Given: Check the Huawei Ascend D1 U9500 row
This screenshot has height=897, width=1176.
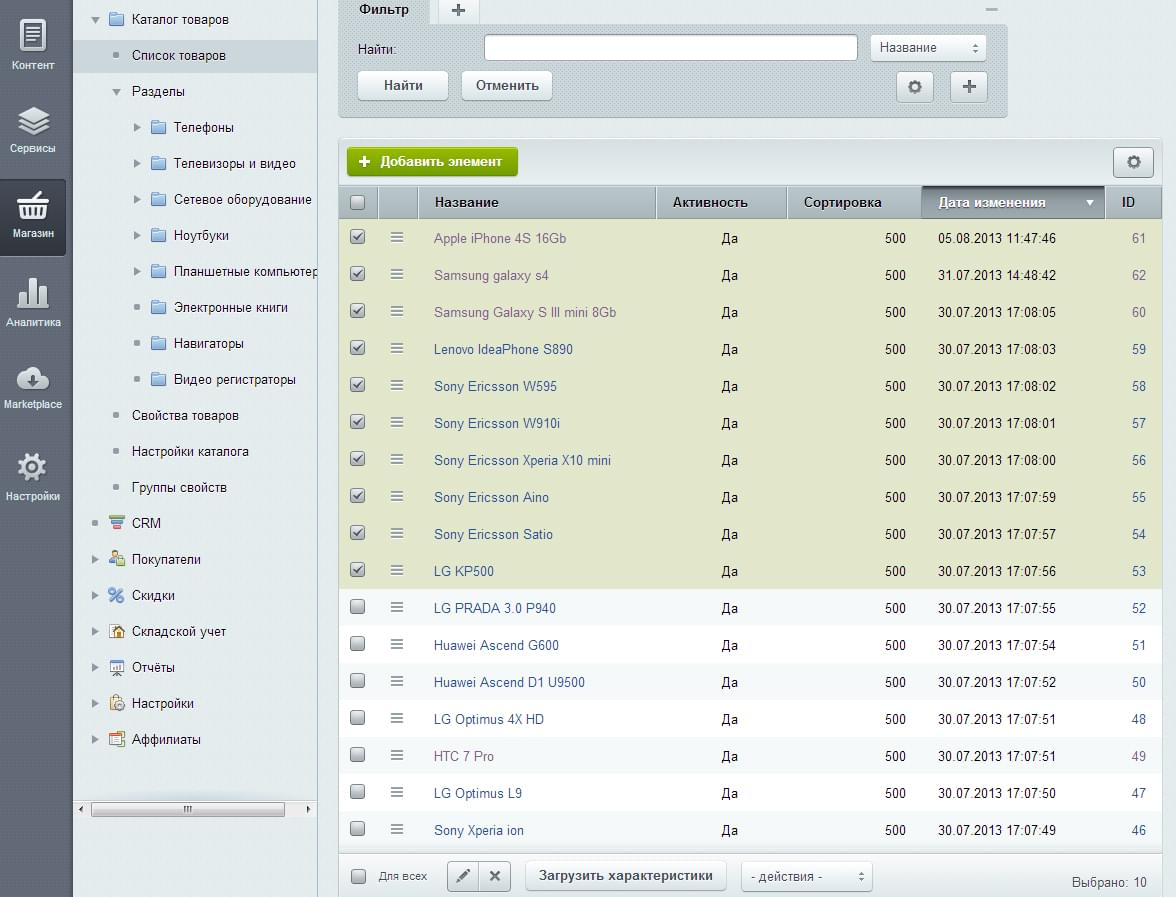Looking at the screenshot, I should [358, 680].
